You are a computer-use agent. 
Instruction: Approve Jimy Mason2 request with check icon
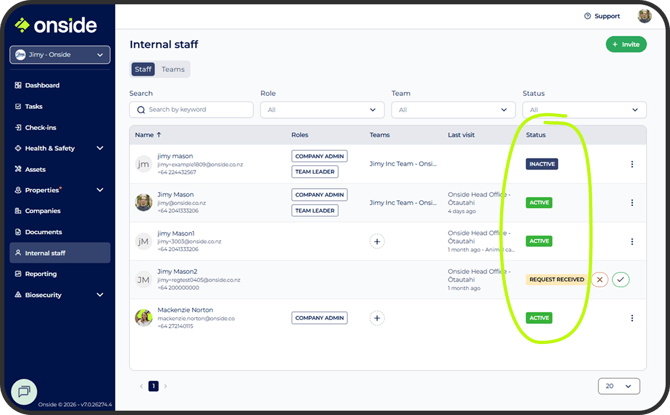coord(620,280)
